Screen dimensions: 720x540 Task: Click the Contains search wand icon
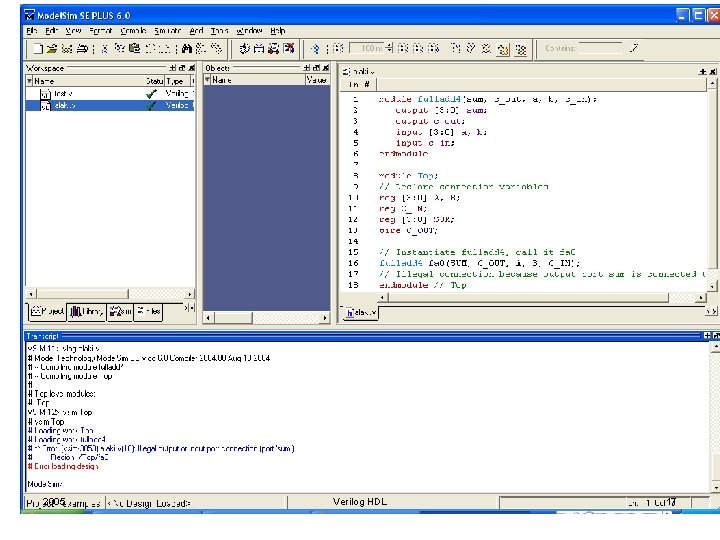click(633, 47)
